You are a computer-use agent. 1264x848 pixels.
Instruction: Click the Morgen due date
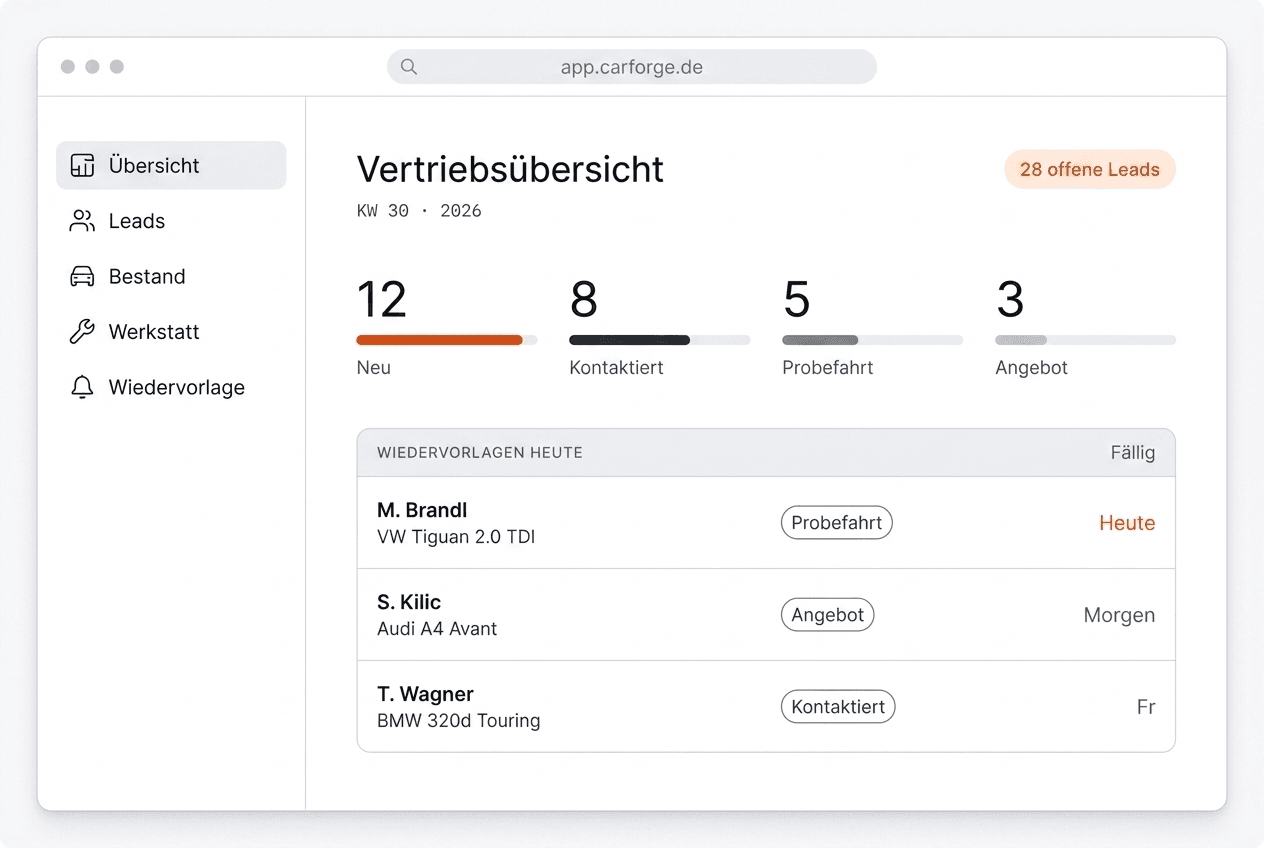(x=1119, y=615)
